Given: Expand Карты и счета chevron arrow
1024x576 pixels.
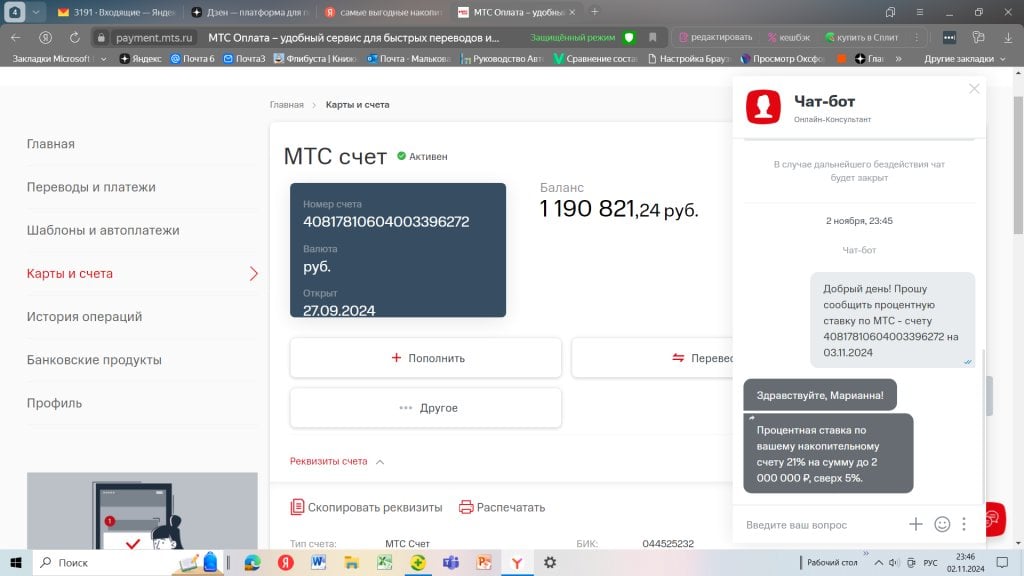Looking at the screenshot, I should pyautogui.click(x=254, y=274).
